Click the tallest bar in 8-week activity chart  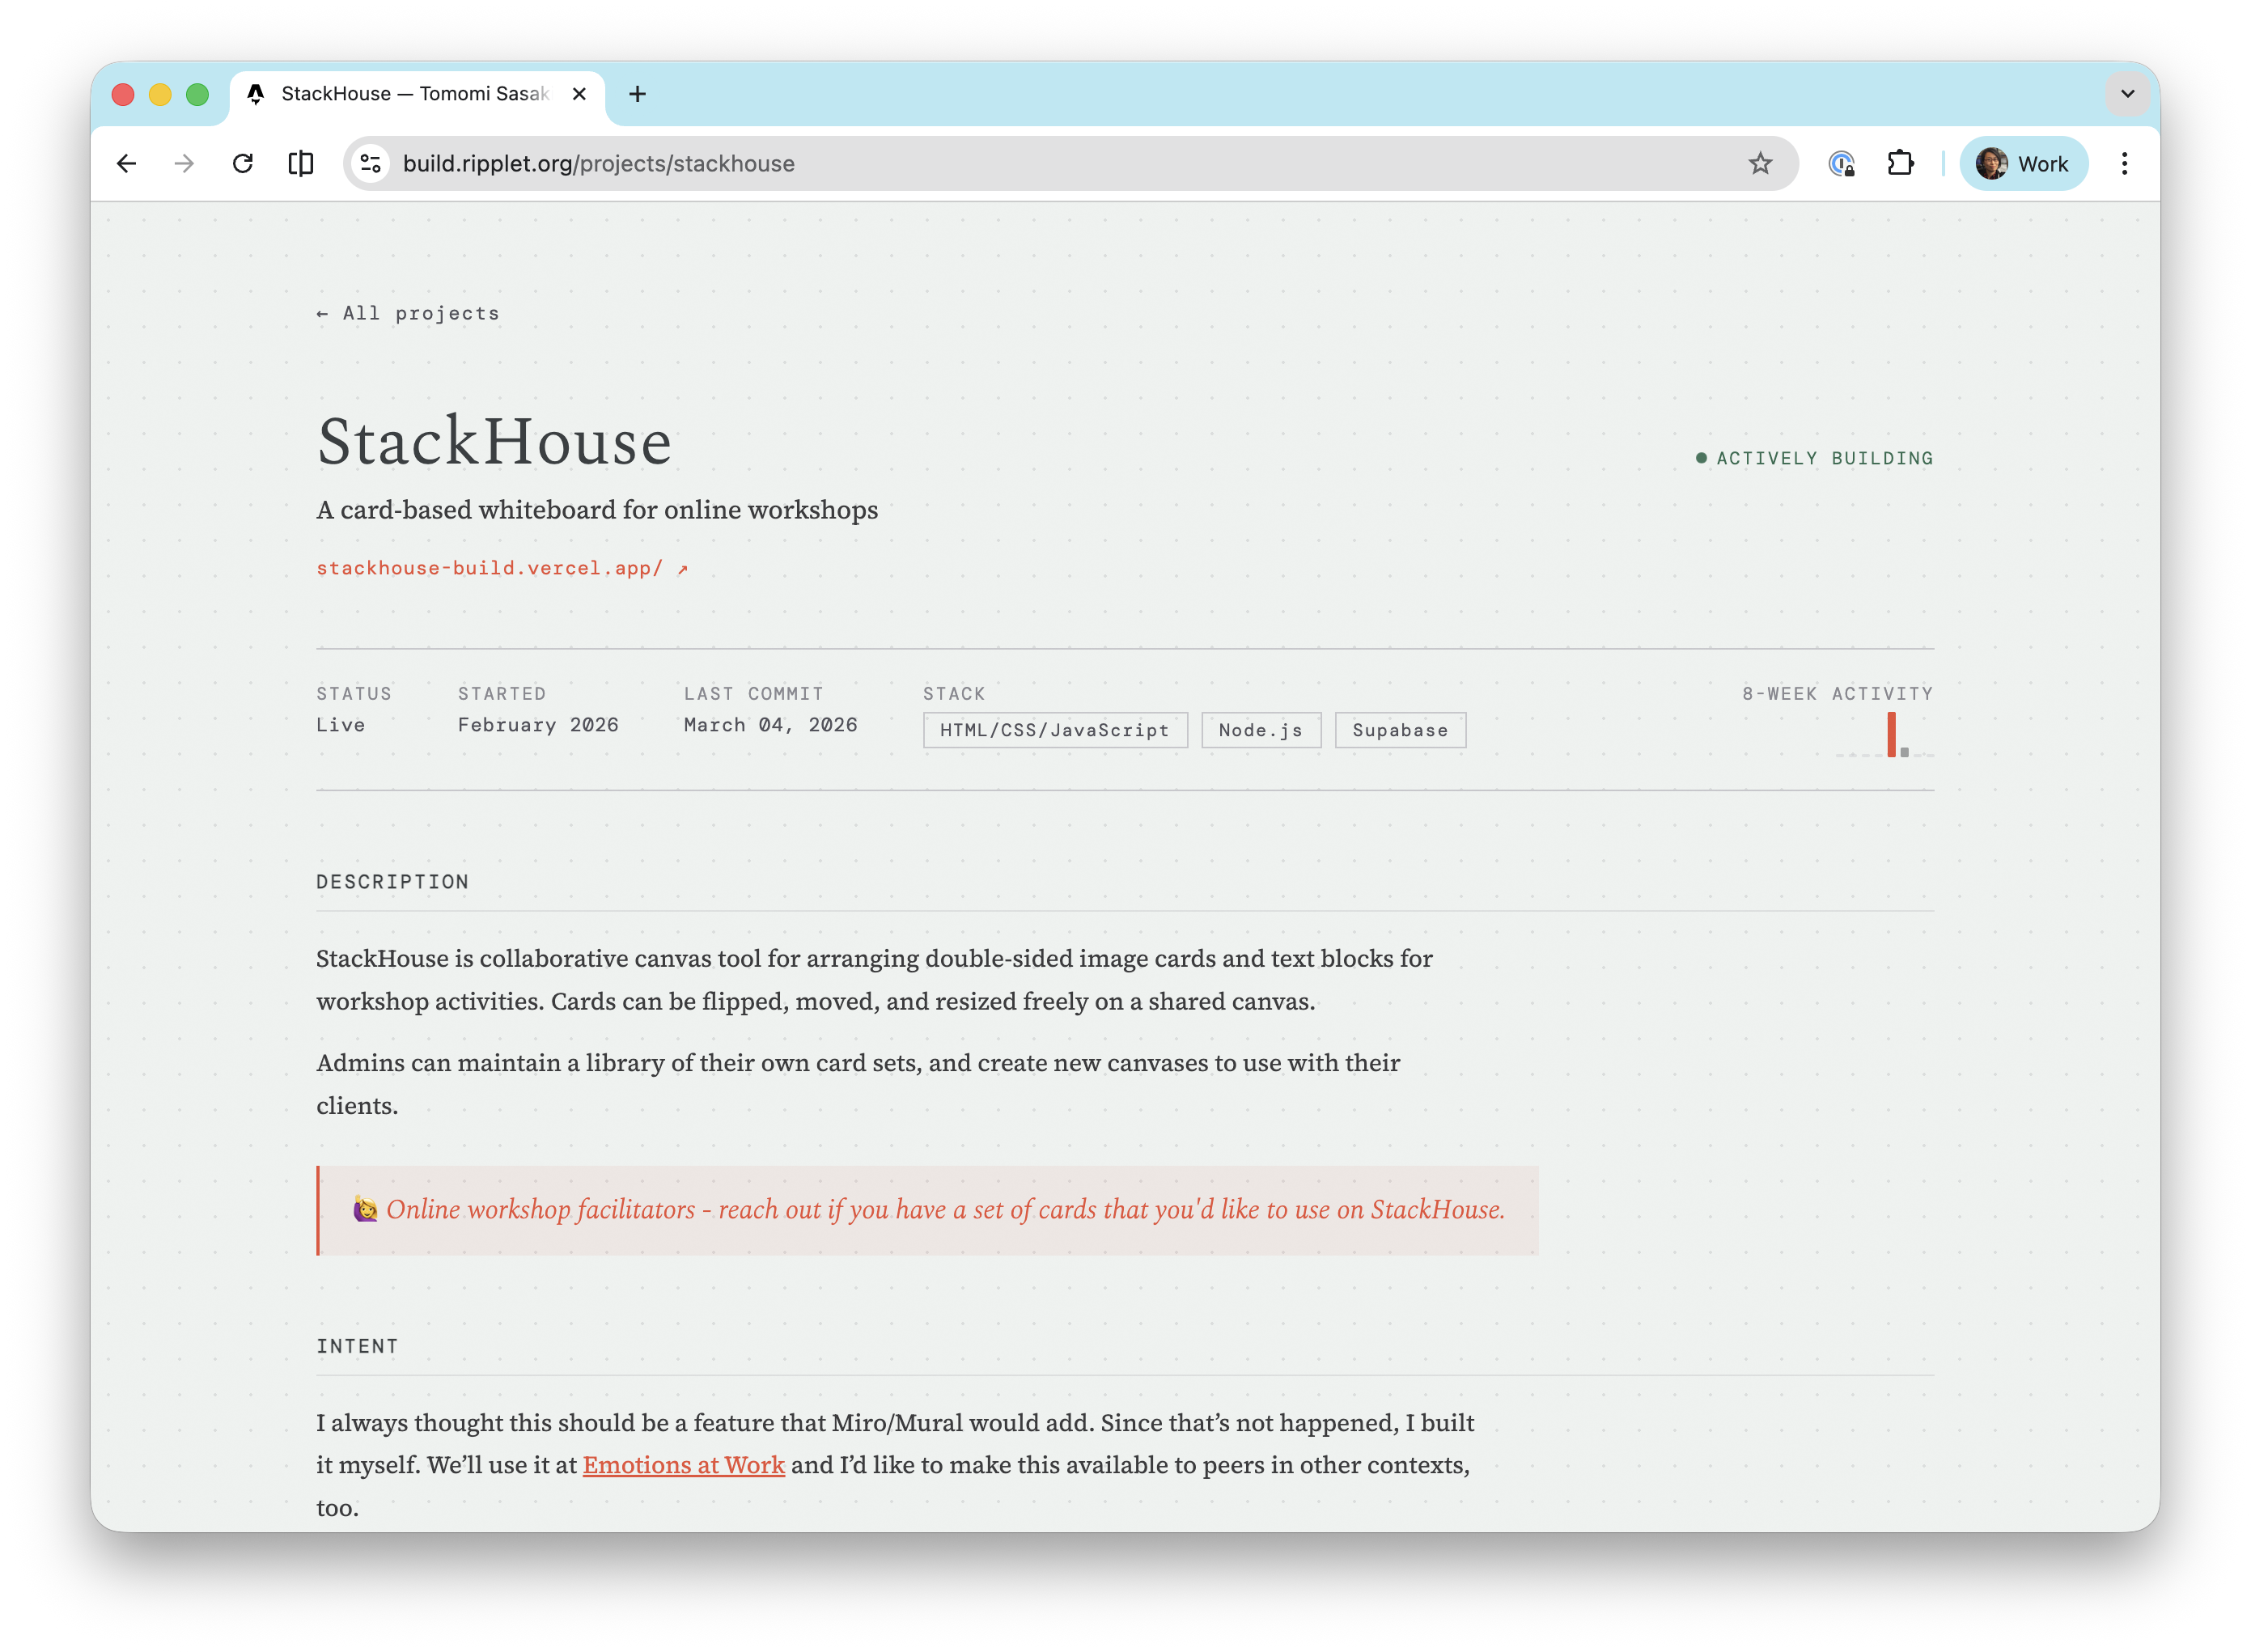click(1891, 734)
